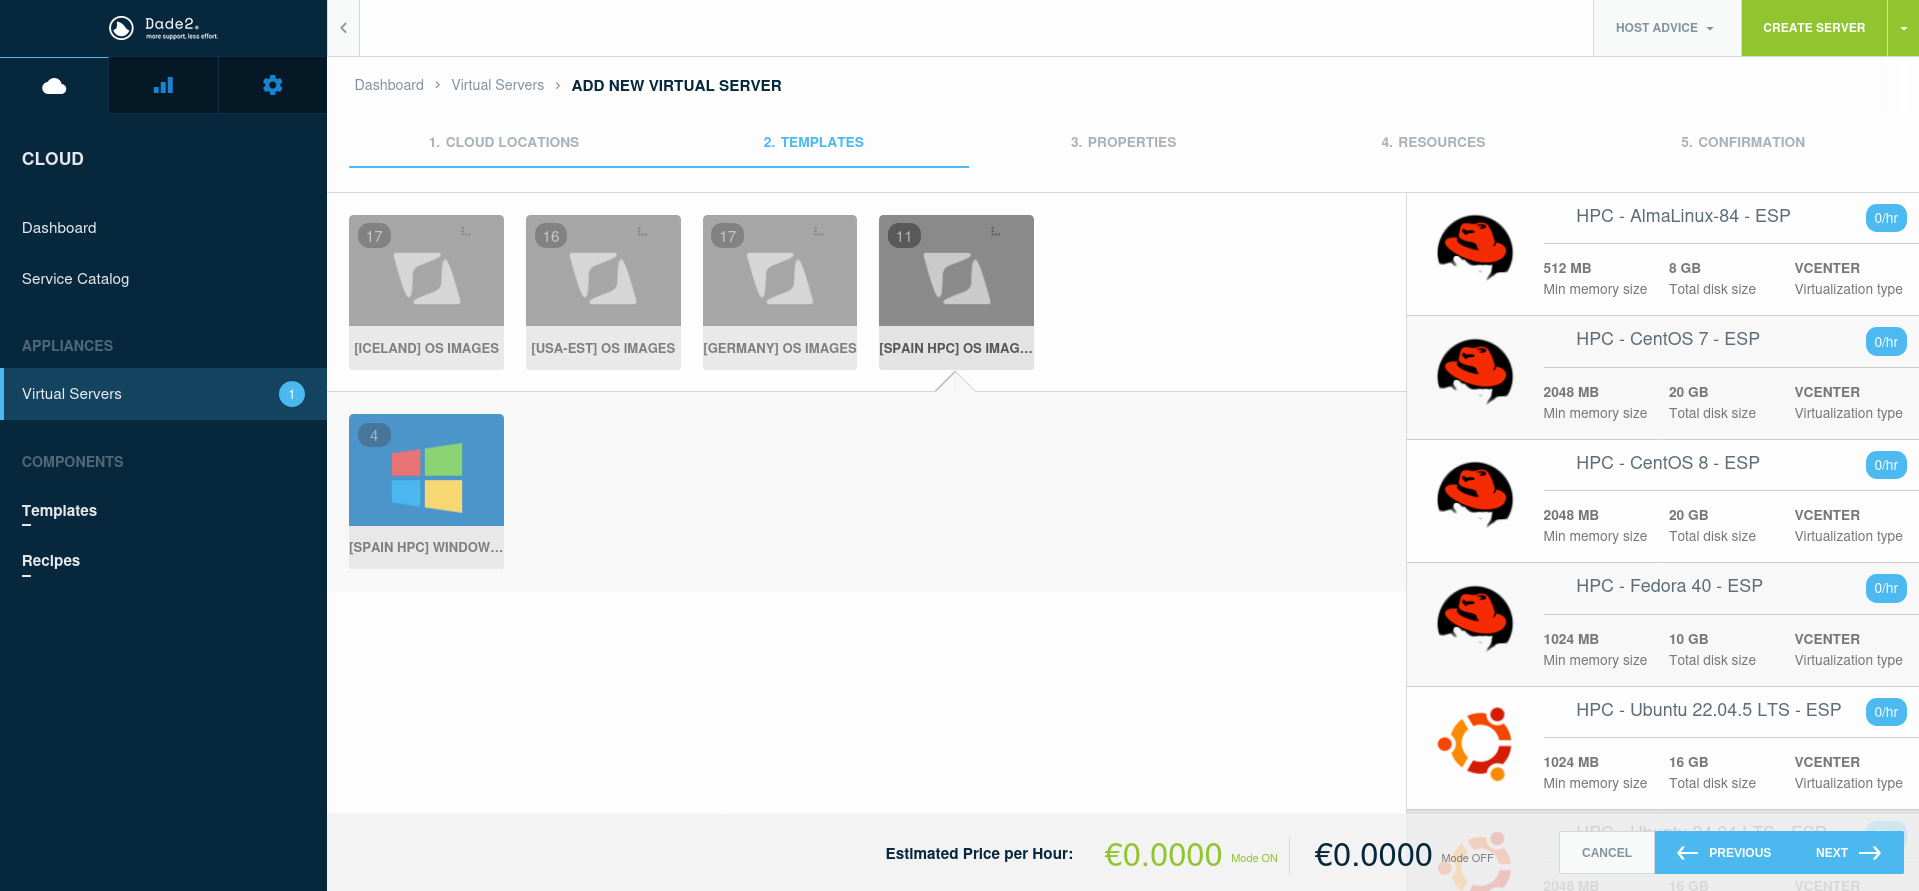Go to the 5. CONFIRMATION step

click(1744, 142)
